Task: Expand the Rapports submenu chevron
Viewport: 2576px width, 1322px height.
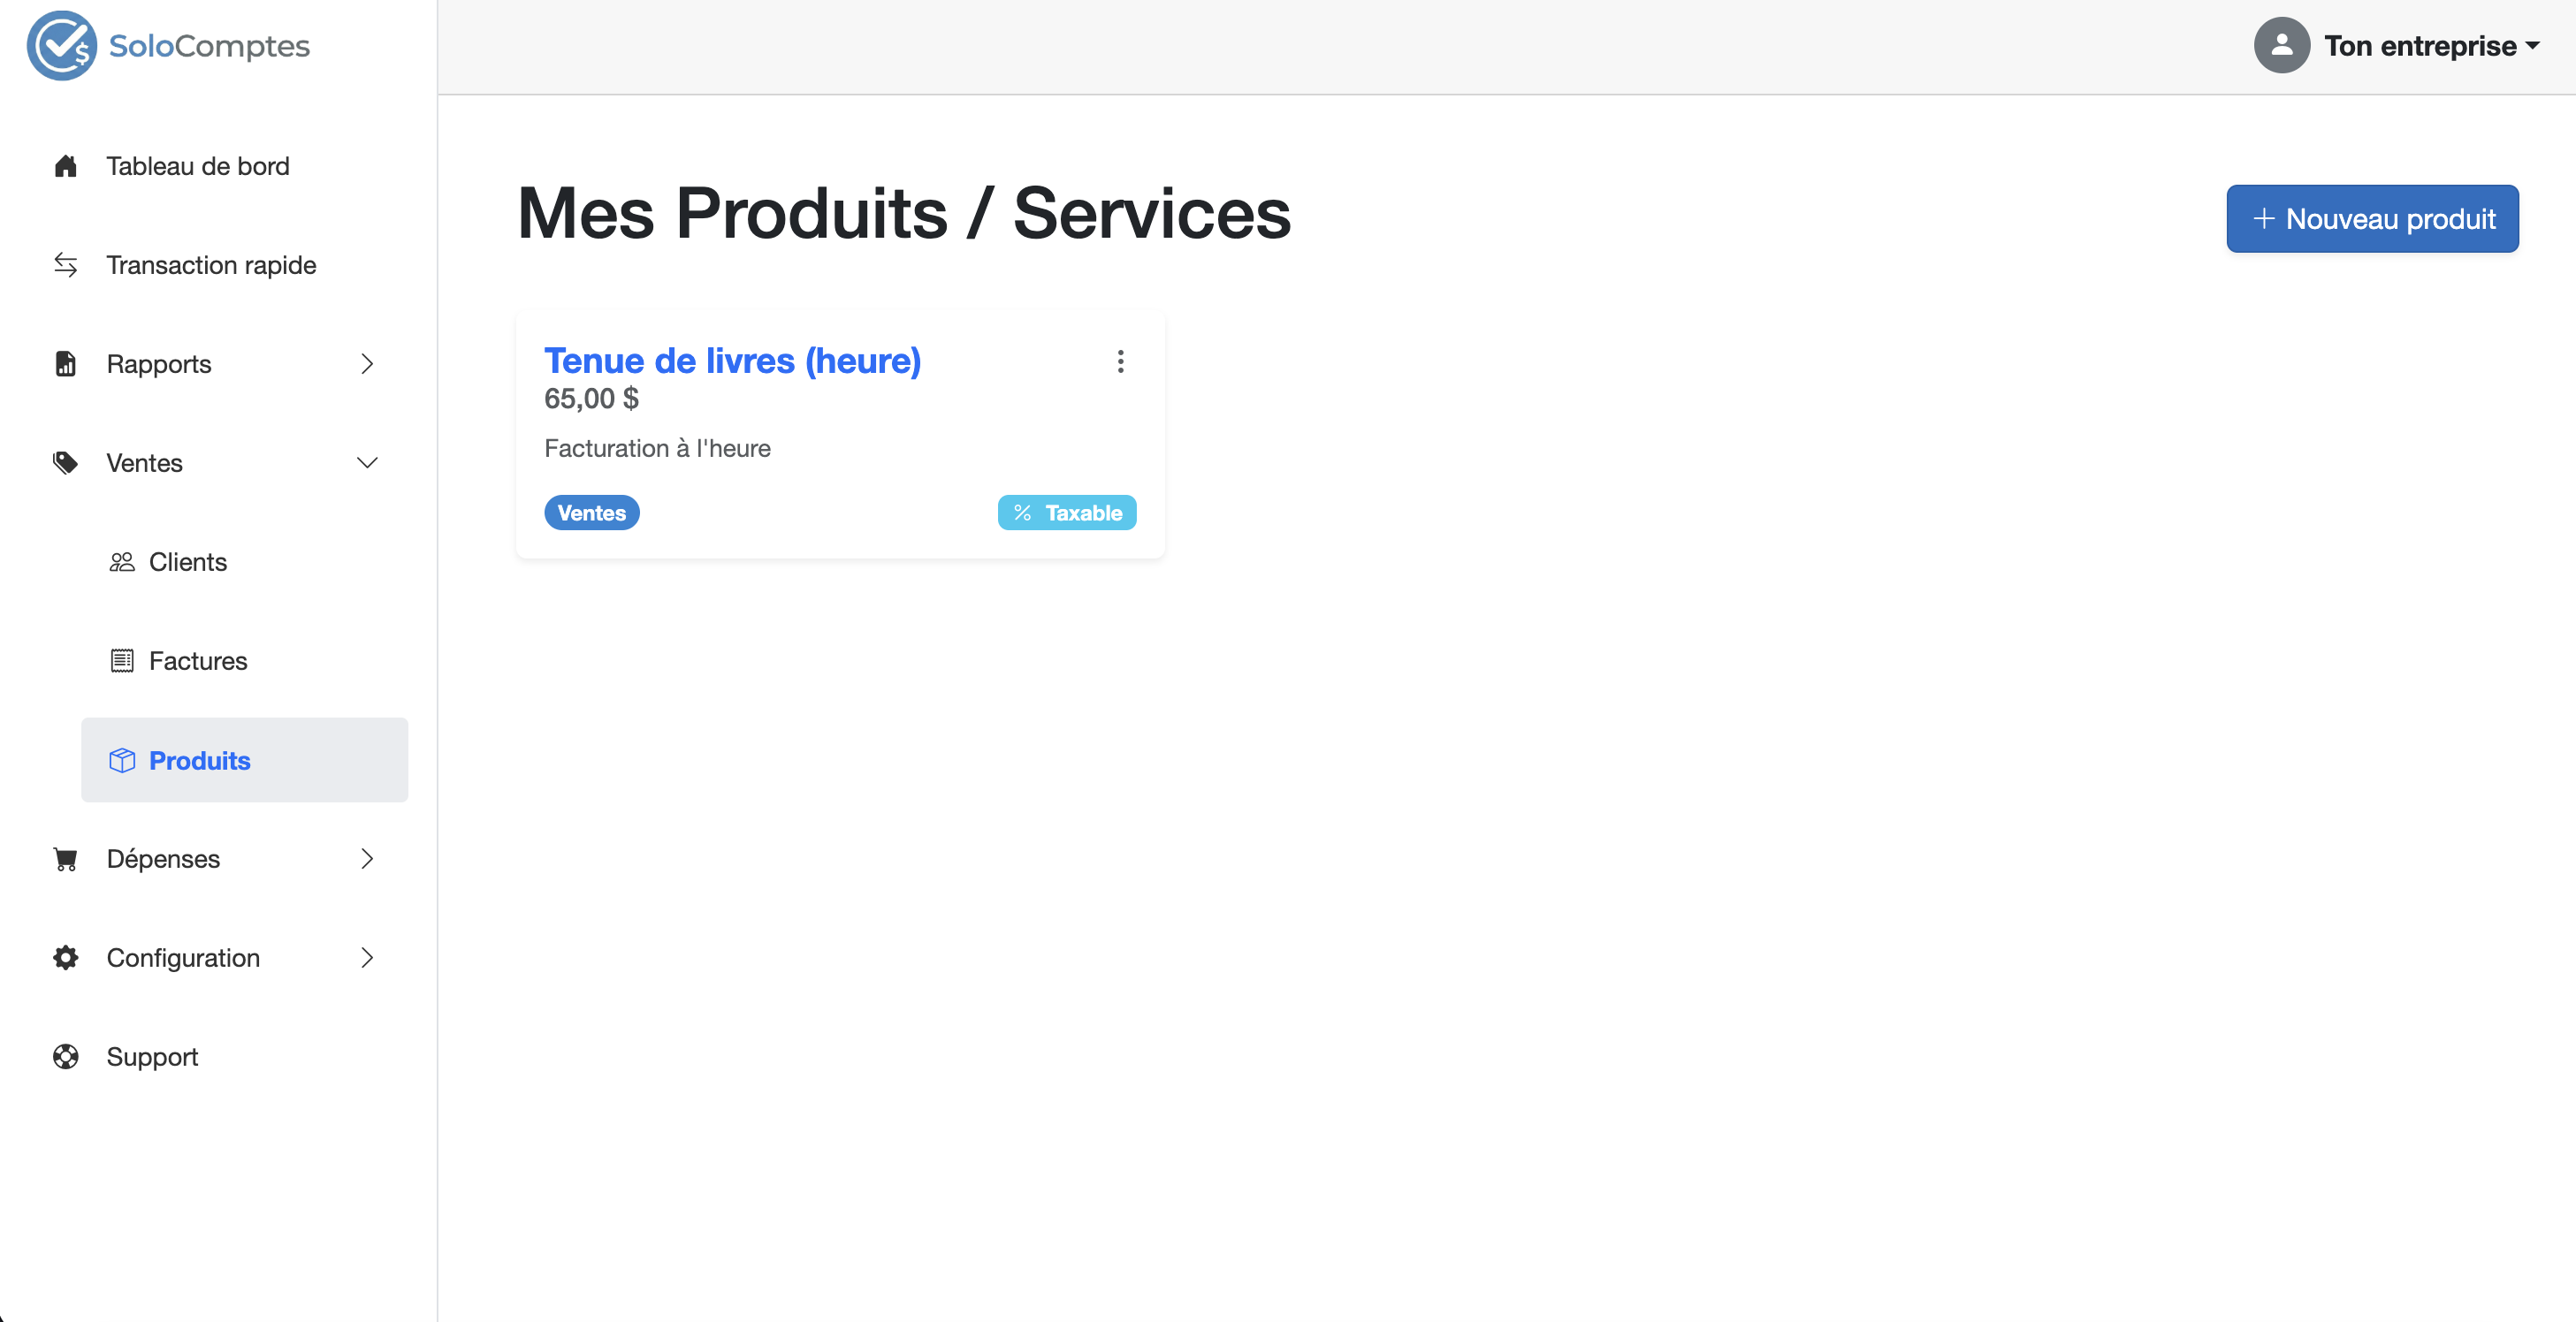Action: pos(367,364)
